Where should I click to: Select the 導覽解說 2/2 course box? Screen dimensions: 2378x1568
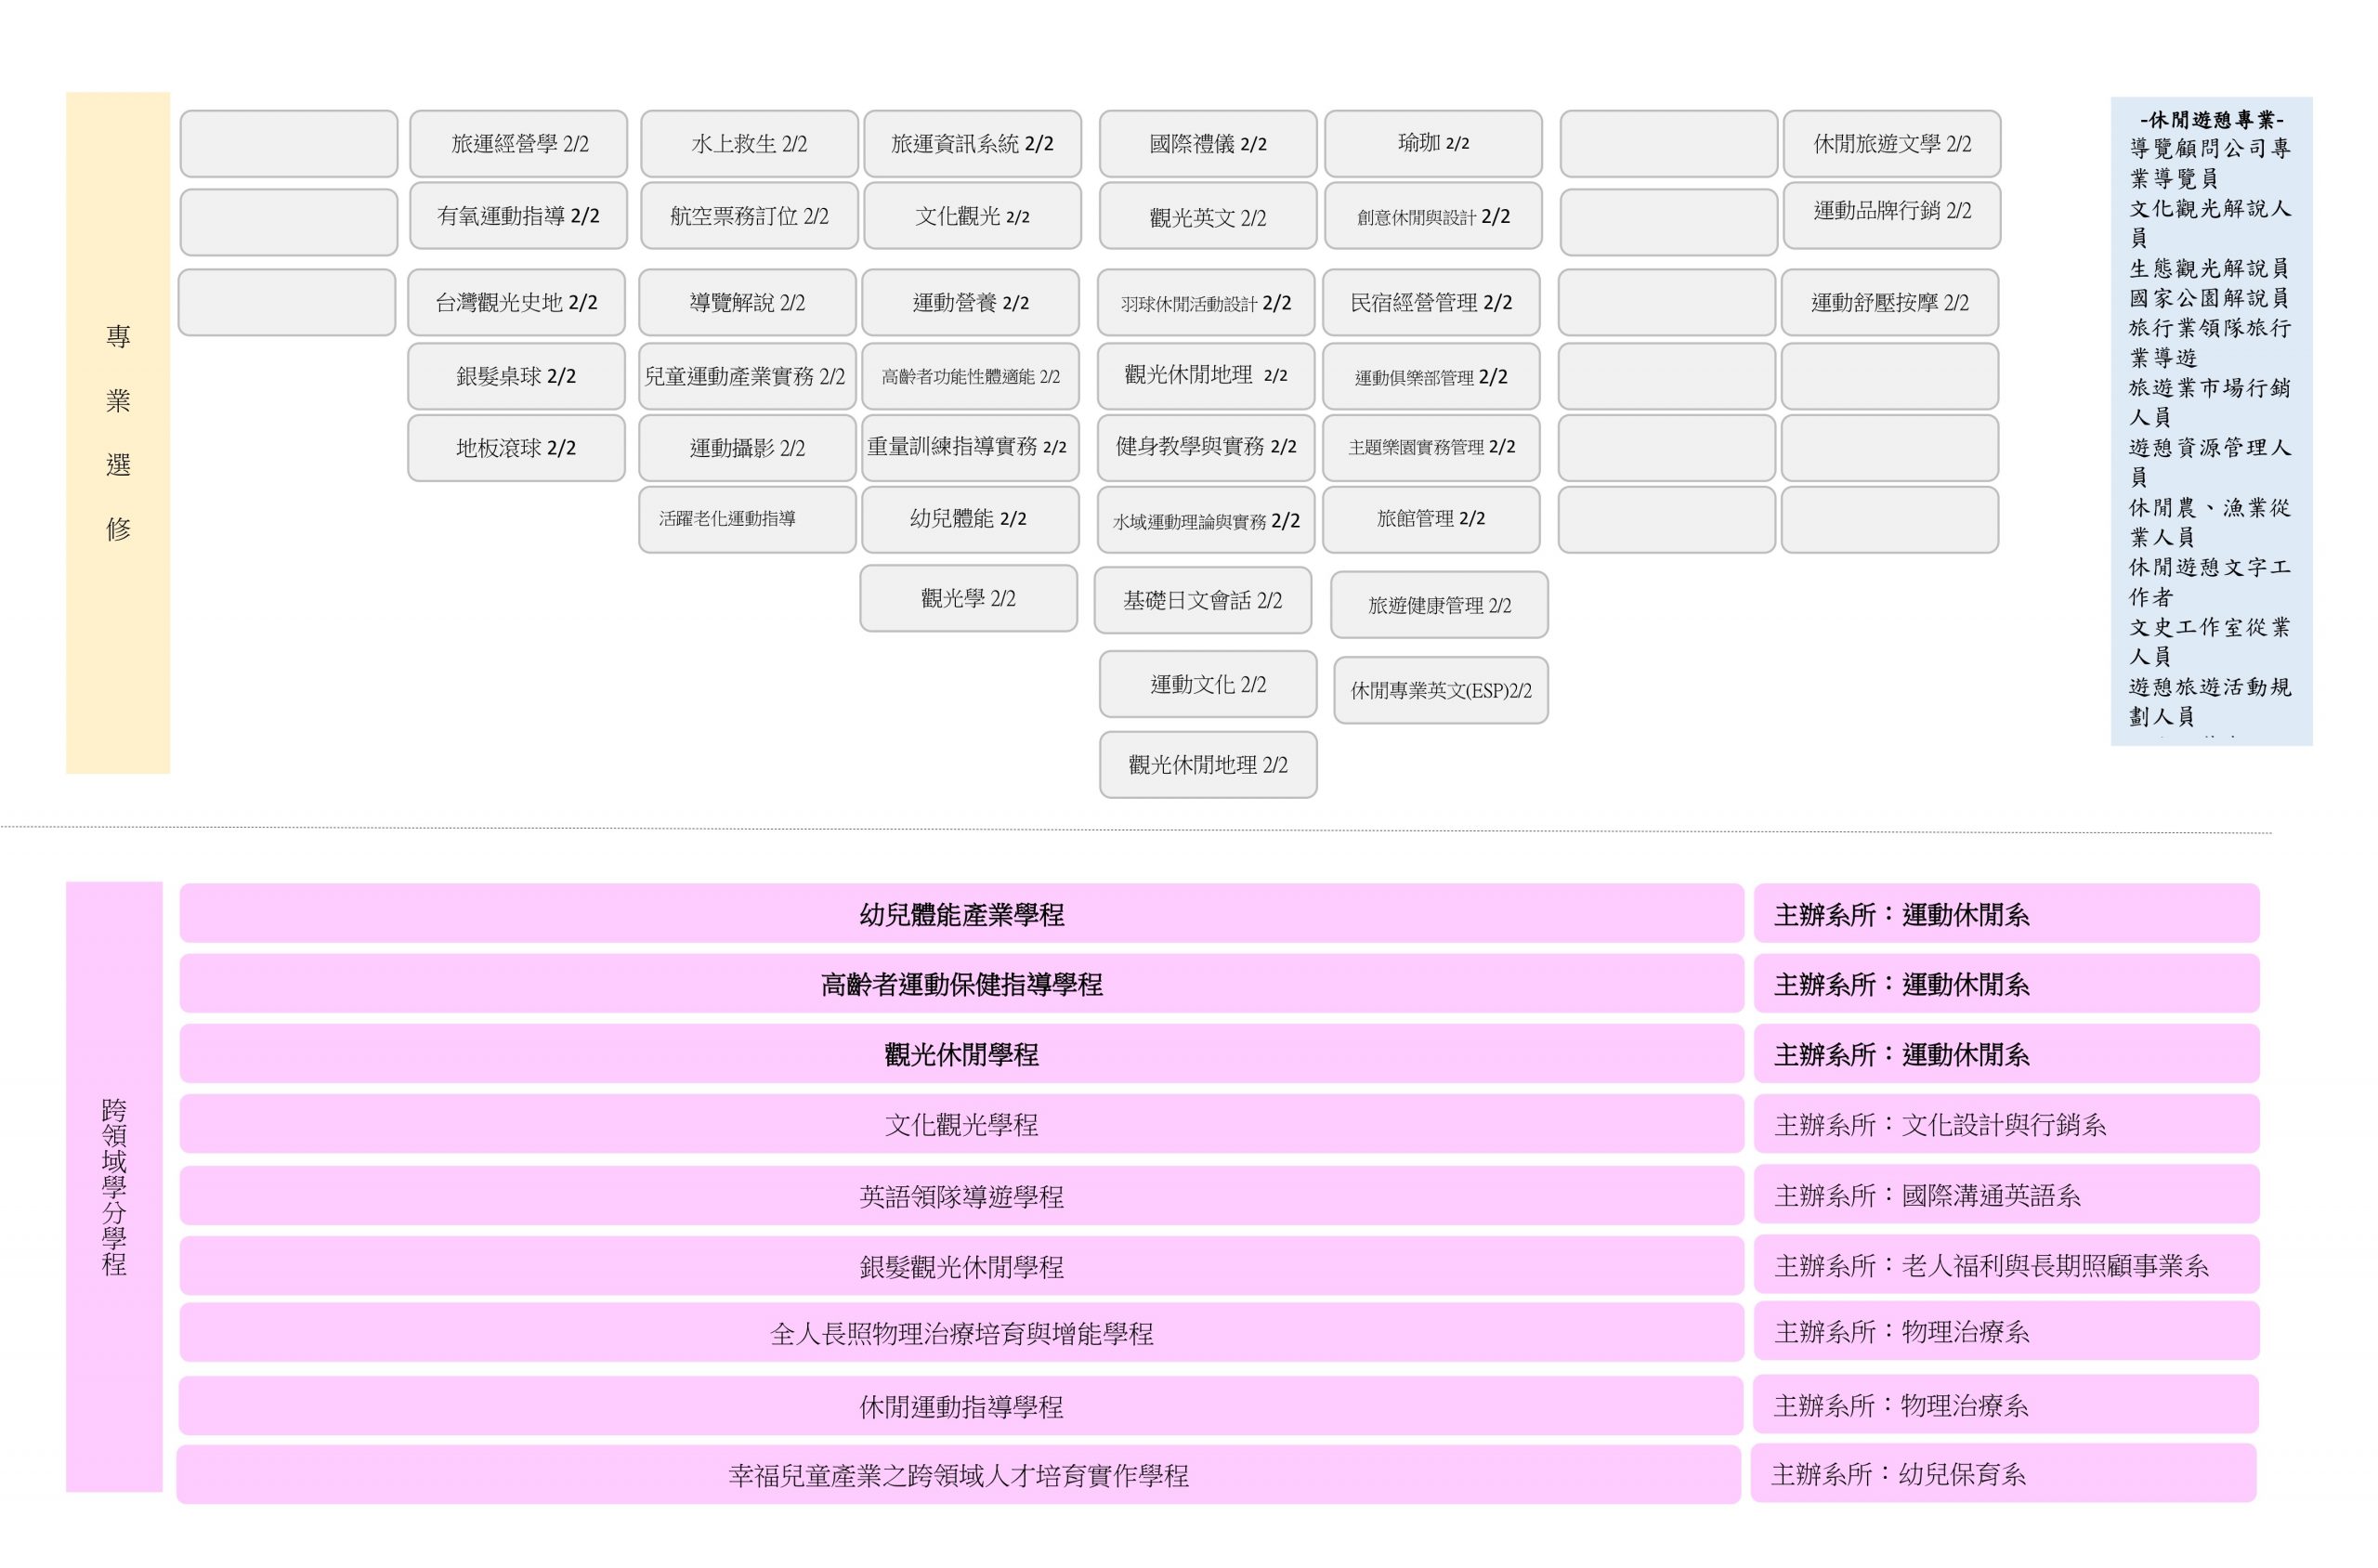click(x=748, y=302)
